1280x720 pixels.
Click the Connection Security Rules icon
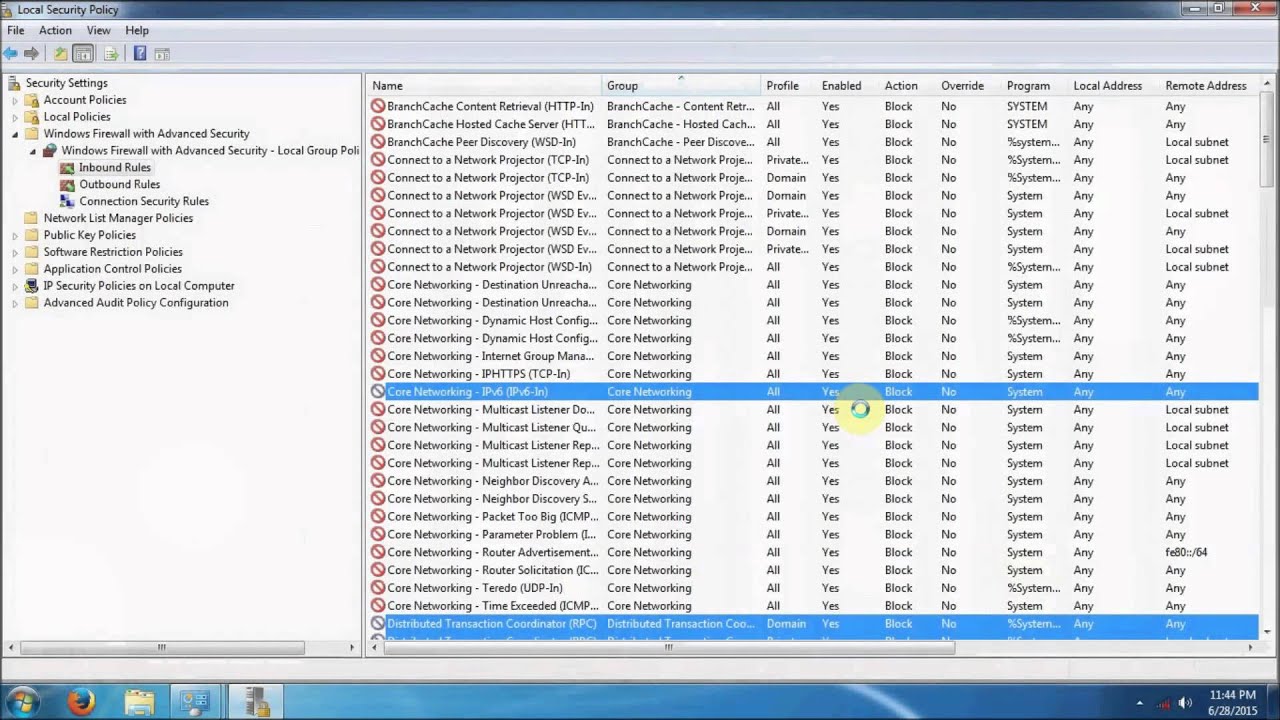pyautogui.click(x=68, y=201)
